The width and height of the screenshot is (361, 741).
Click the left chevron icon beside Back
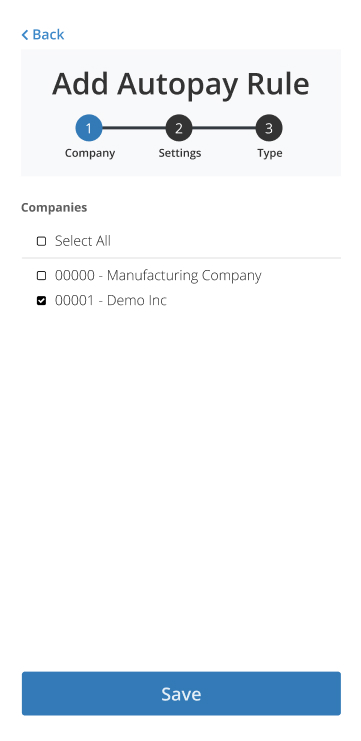pyautogui.click(x=25, y=34)
